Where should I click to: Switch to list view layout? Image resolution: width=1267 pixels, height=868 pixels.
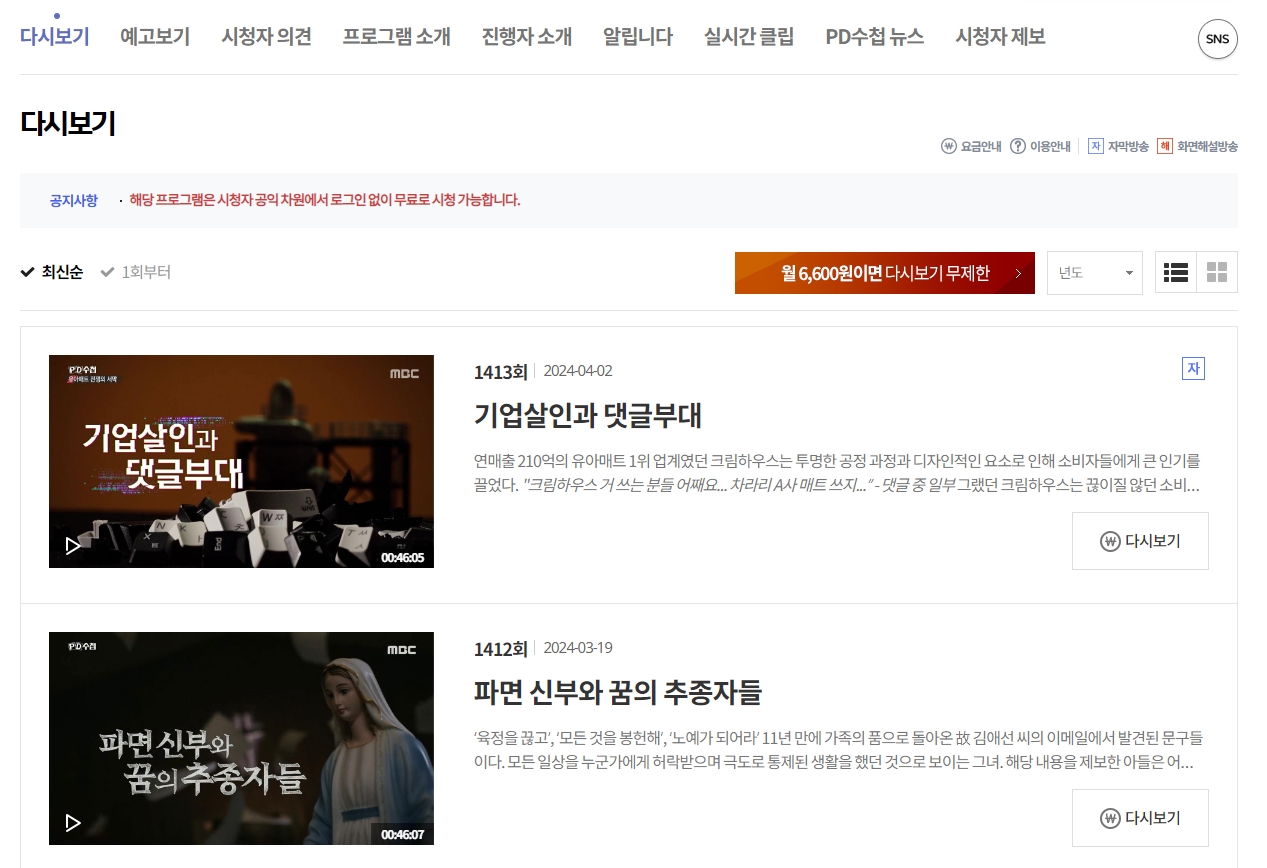pos(1176,272)
